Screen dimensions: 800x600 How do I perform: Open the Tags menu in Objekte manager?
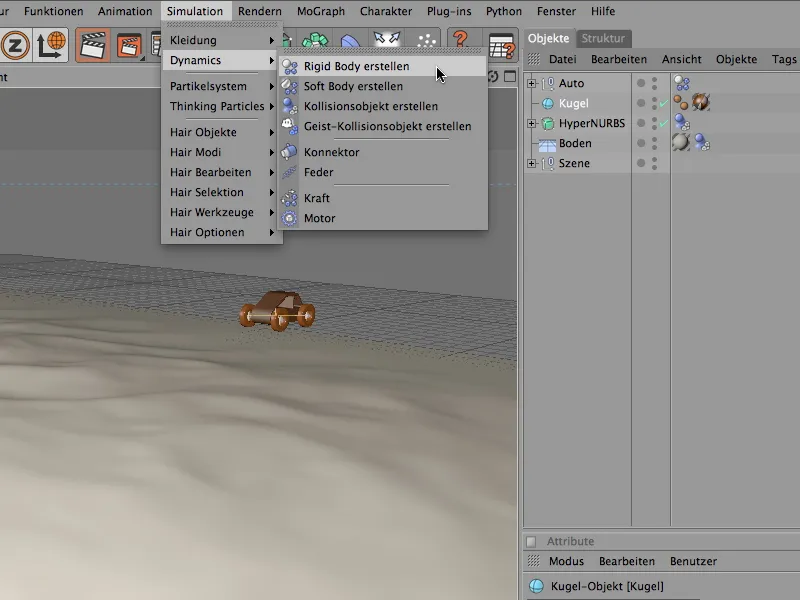point(784,59)
